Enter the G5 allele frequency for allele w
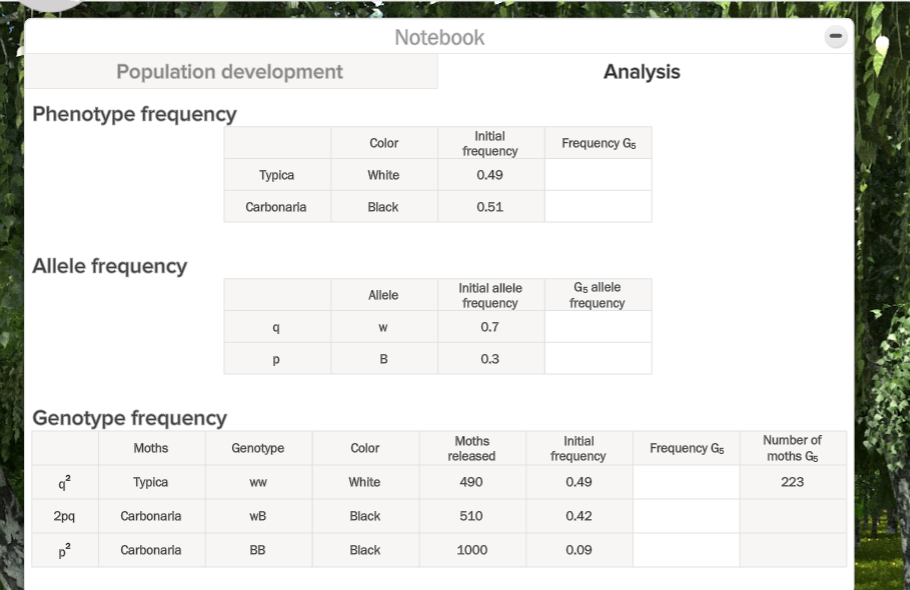Screen dimensions: 910x590 598,326
